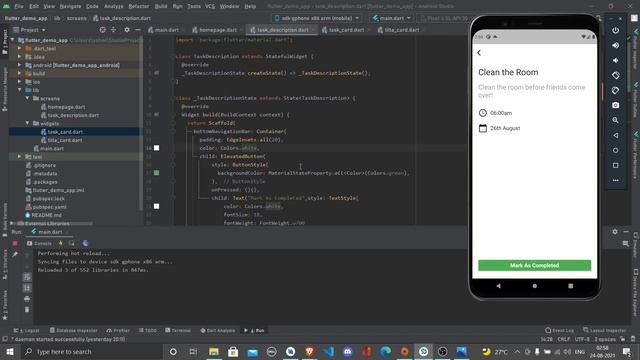Collapse the lib folder
This screenshot has width=640, height=360.
click(x=19, y=90)
